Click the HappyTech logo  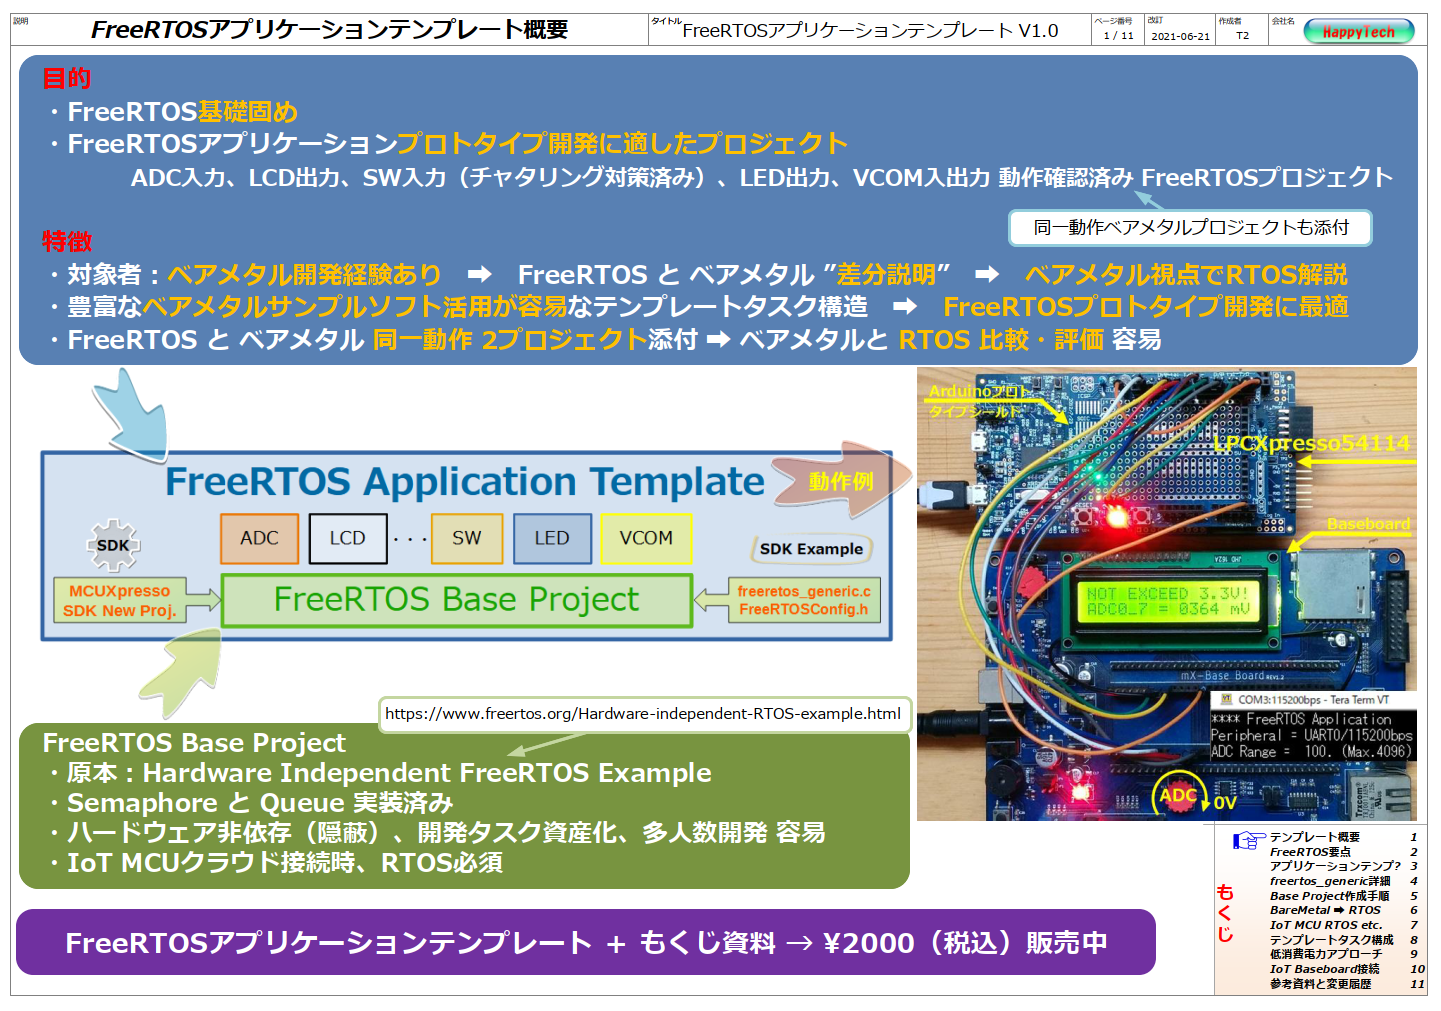1357,30
